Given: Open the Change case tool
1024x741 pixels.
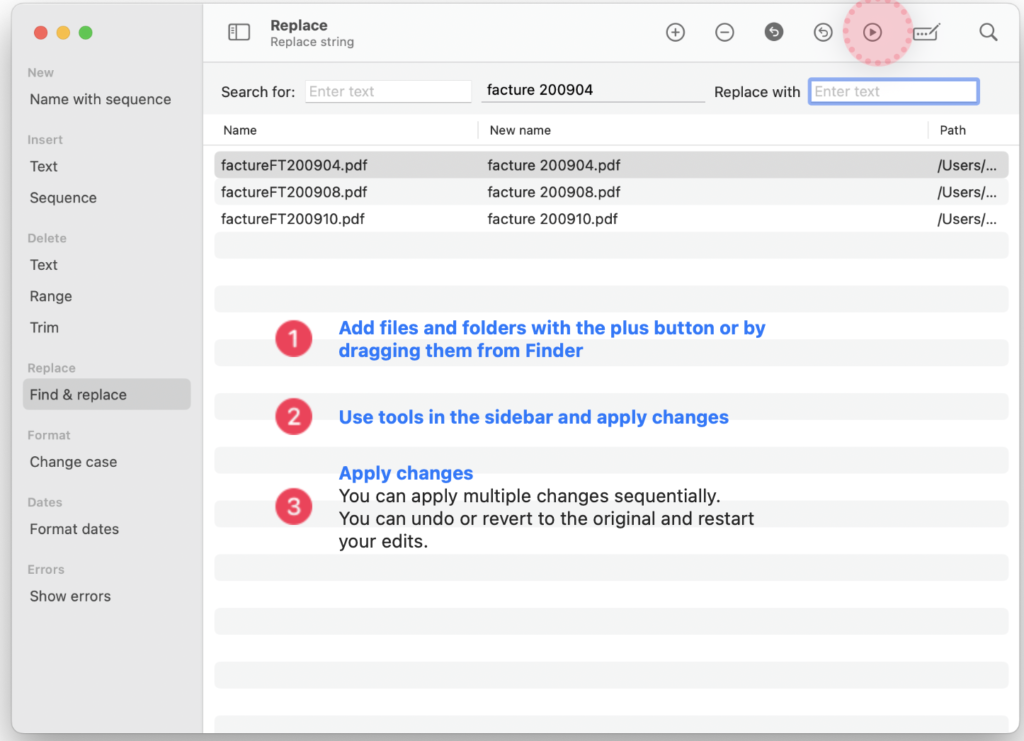Looking at the screenshot, I should [73, 462].
